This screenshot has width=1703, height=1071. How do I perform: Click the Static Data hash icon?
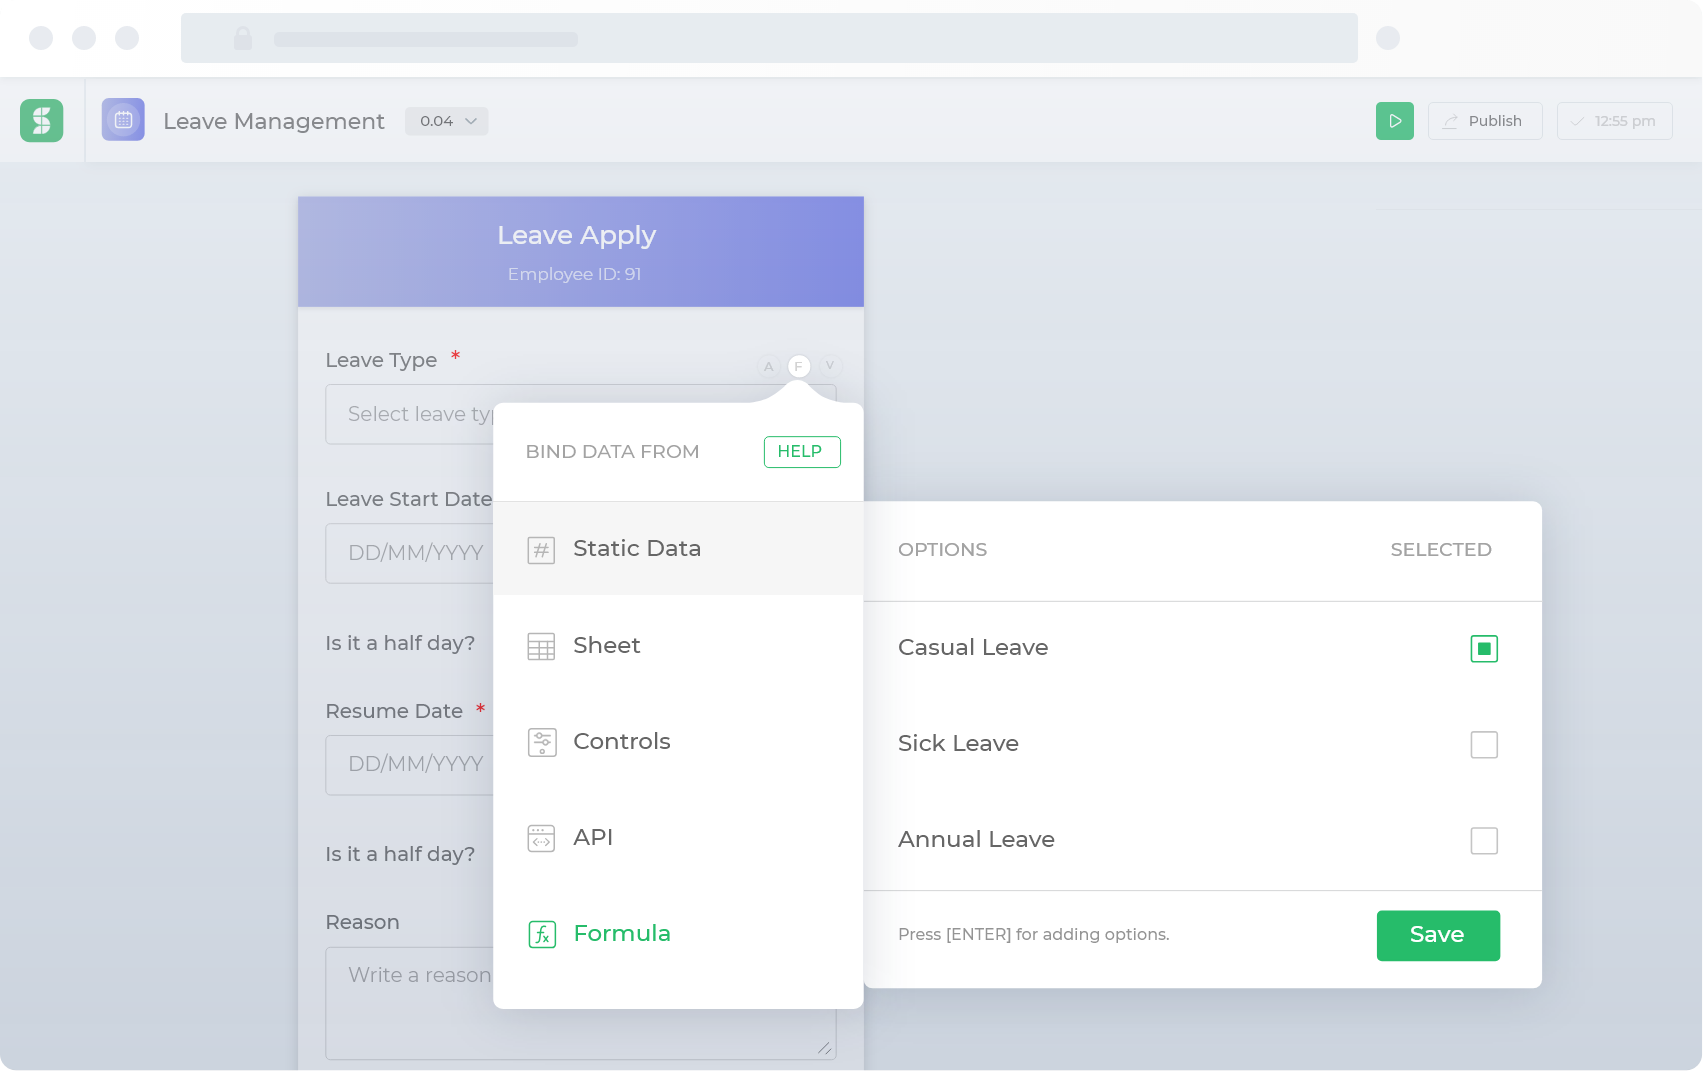541,550
